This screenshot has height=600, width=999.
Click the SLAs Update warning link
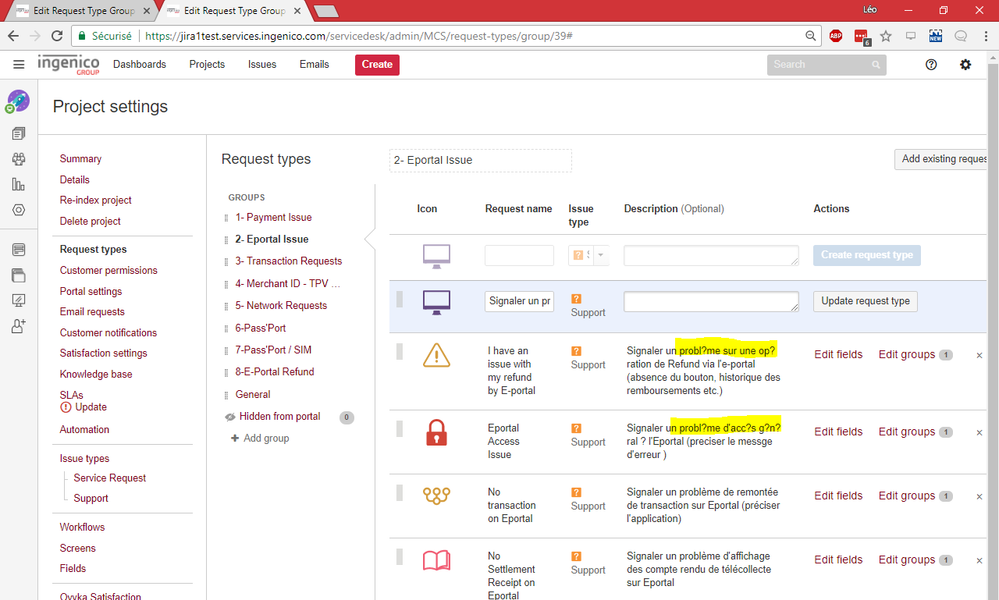(83, 407)
